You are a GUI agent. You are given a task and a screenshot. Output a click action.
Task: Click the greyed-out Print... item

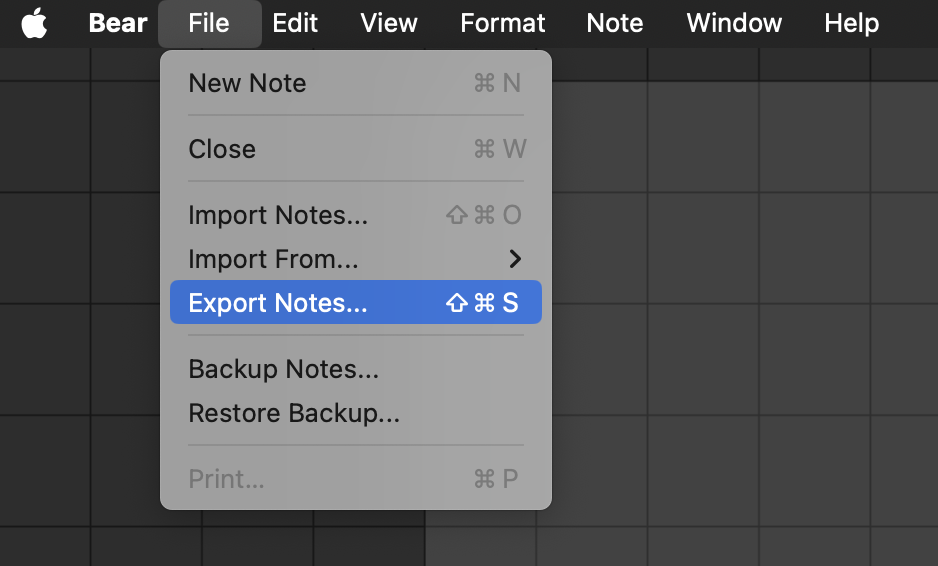(x=226, y=479)
